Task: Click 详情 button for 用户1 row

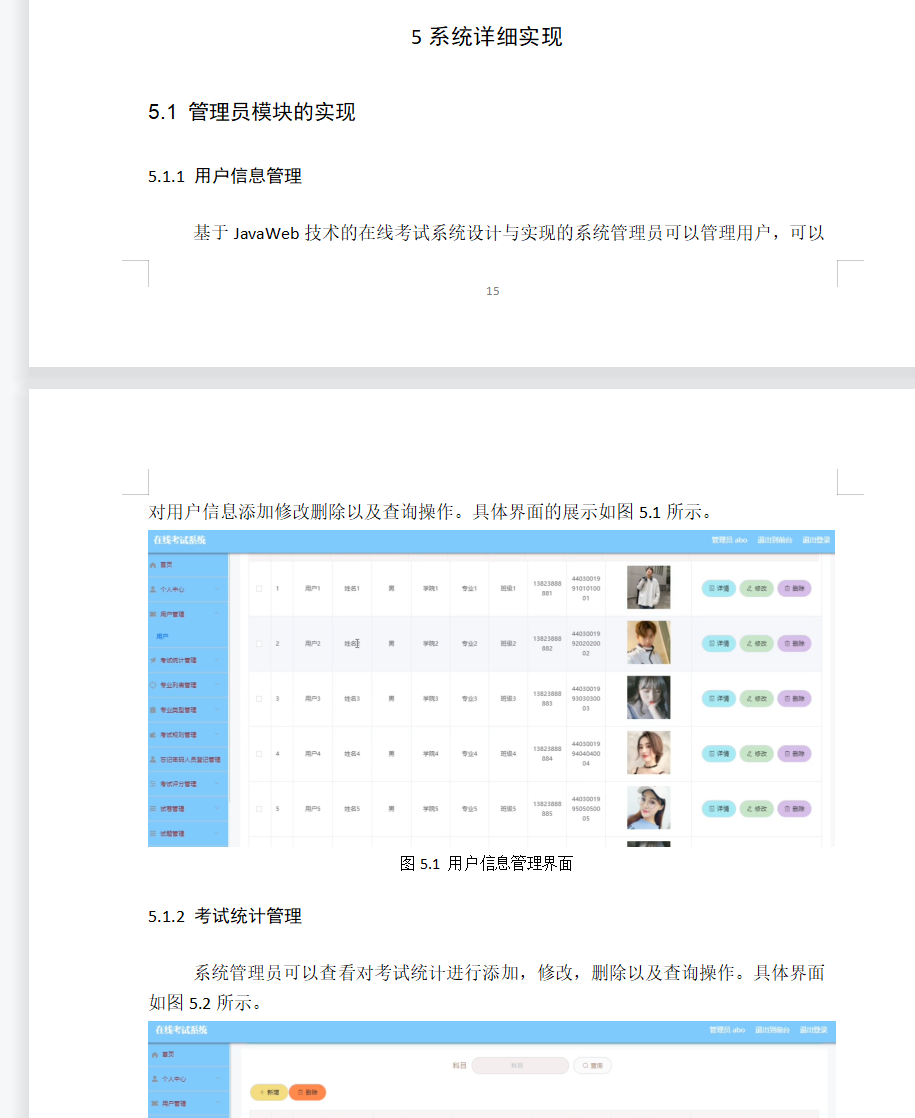Action: 718,588
